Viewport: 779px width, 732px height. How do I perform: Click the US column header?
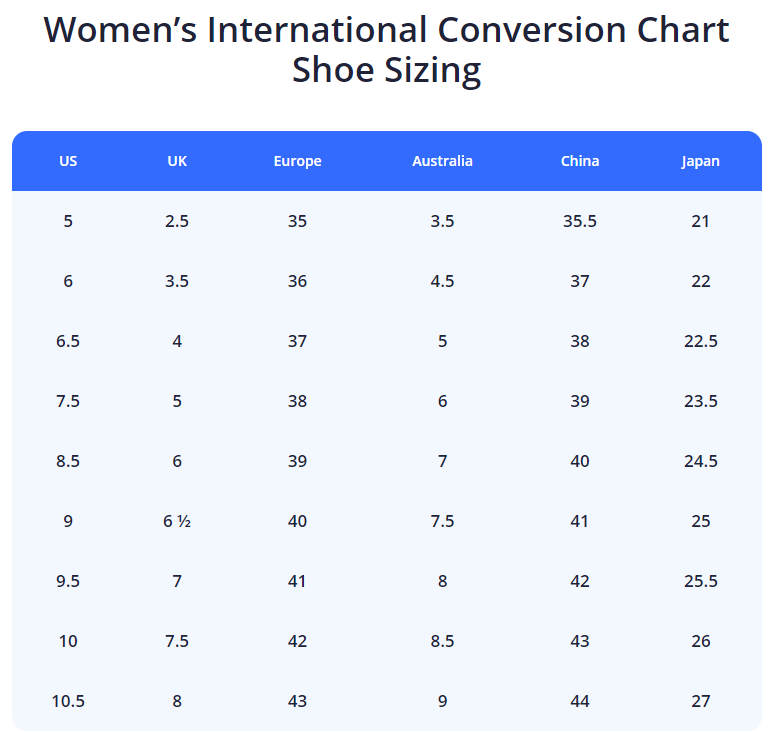[68, 161]
